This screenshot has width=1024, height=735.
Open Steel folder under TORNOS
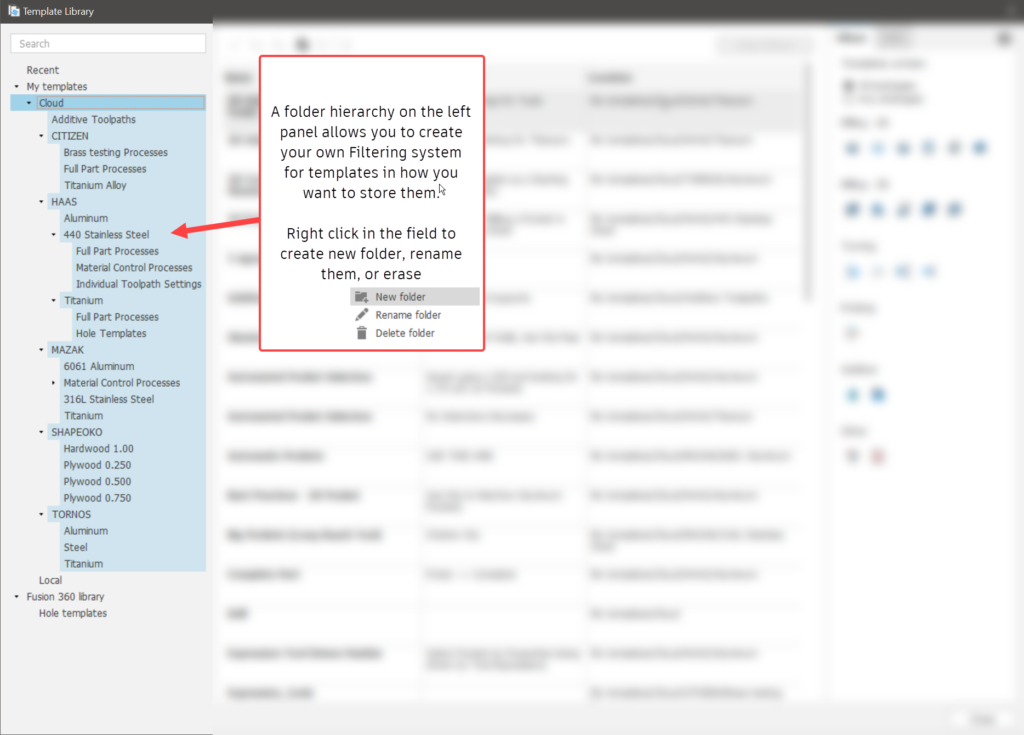[75, 547]
